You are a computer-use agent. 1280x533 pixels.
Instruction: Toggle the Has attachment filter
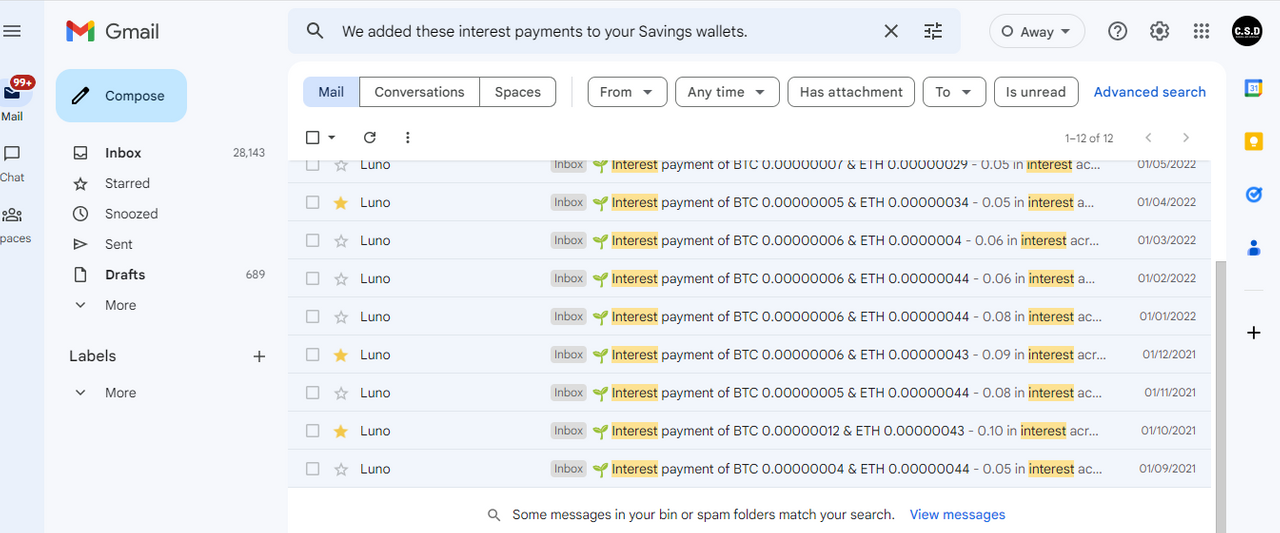click(851, 92)
